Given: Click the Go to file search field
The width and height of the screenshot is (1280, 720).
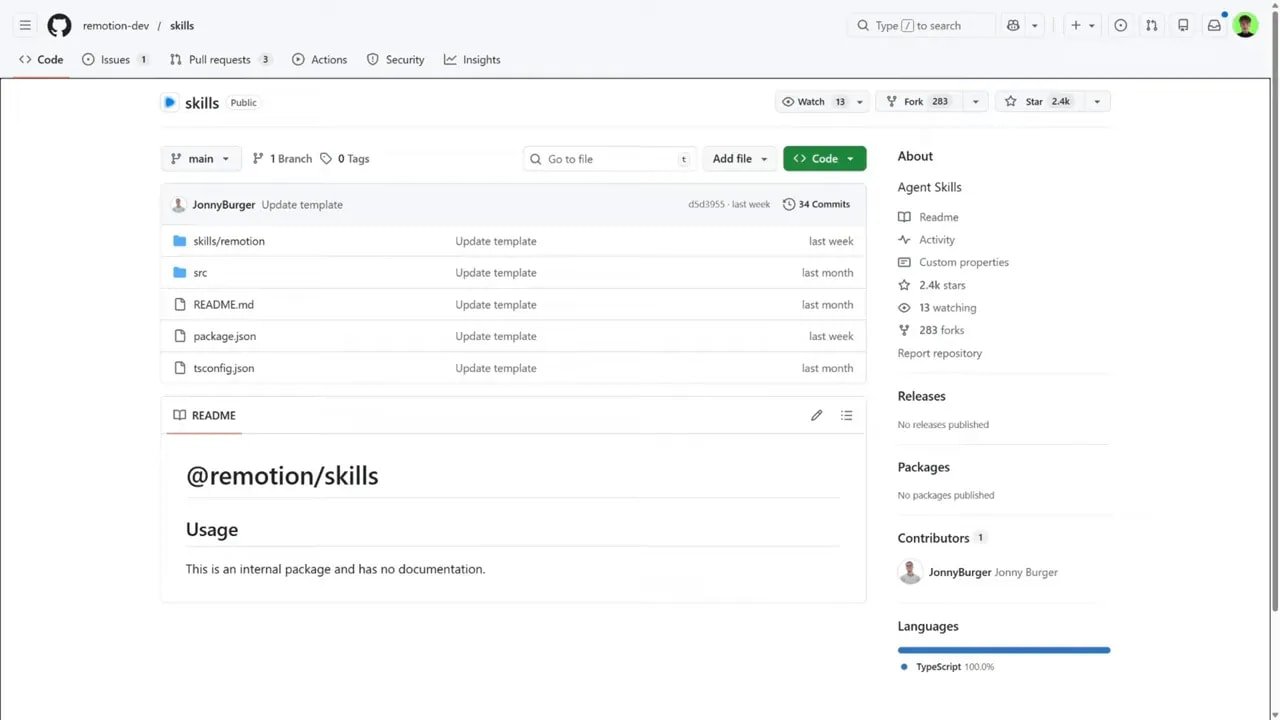Looking at the screenshot, I should point(609,158).
